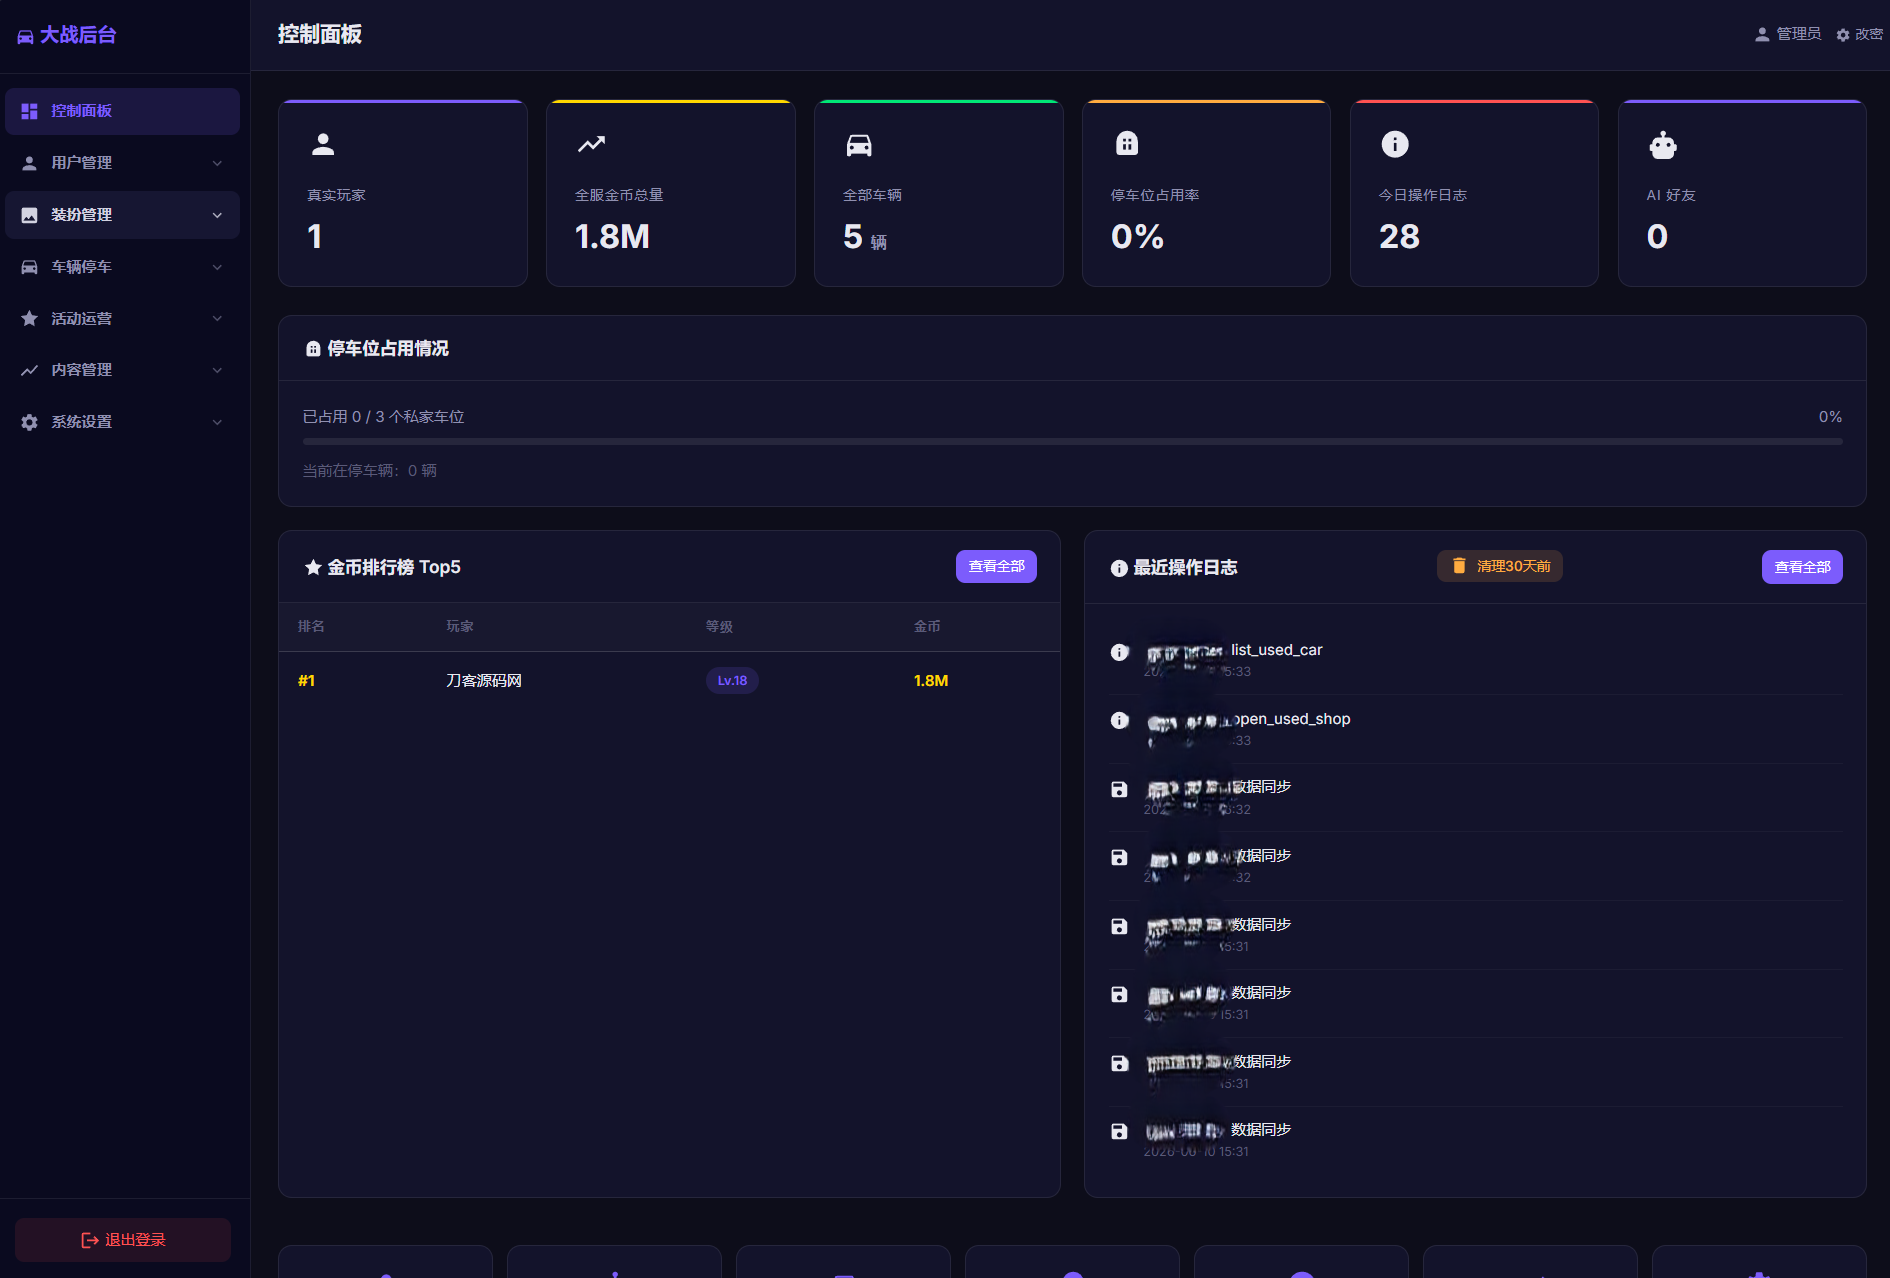
Task: Click the parking occupancy progress bar
Action: tap(1072, 441)
